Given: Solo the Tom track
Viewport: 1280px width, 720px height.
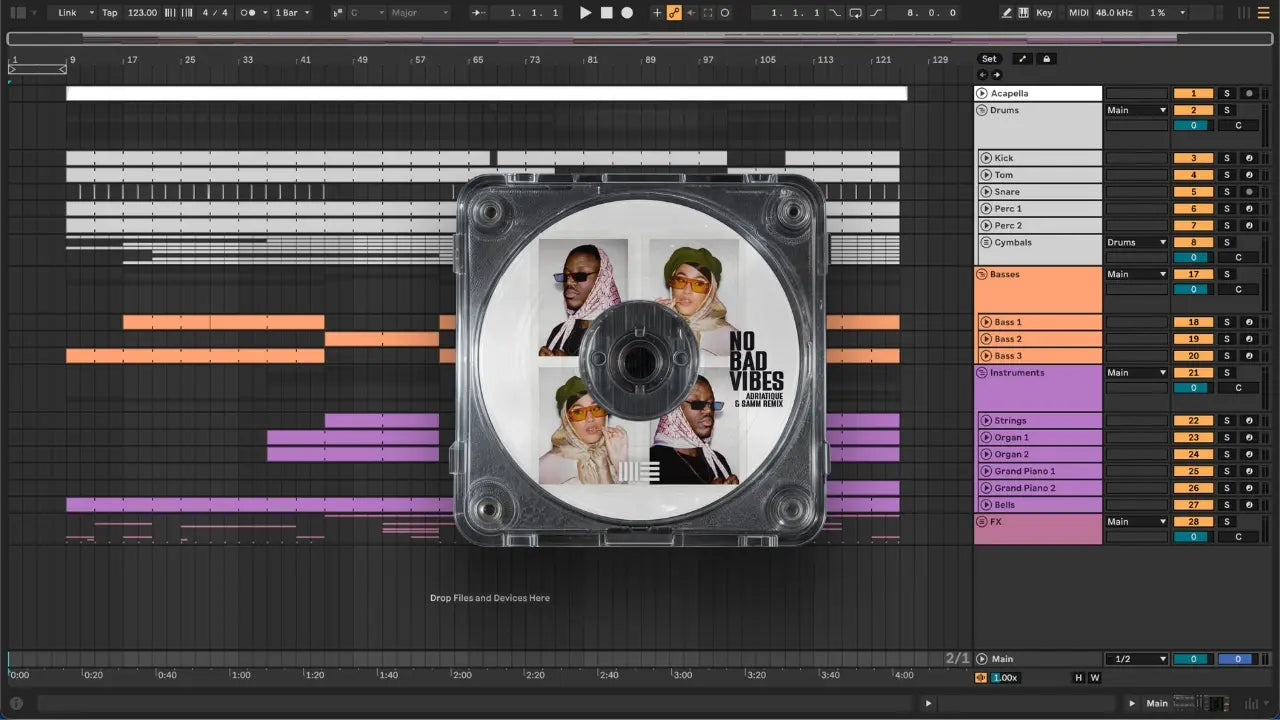Looking at the screenshot, I should pyautogui.click(x=1227, y=175).
